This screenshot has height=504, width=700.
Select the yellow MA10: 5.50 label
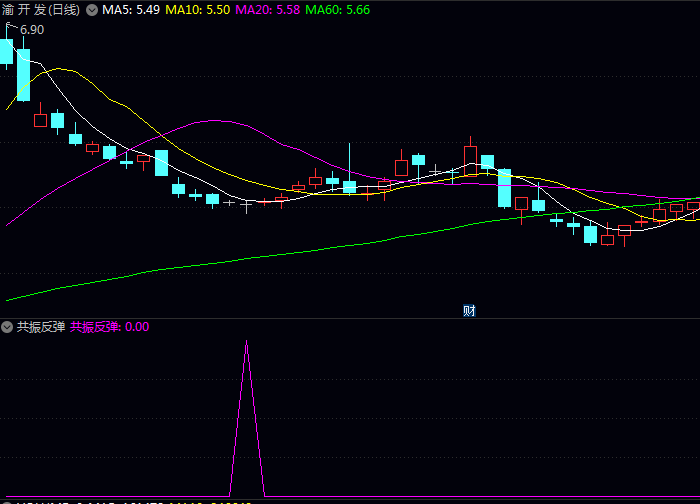click(197, 10)
